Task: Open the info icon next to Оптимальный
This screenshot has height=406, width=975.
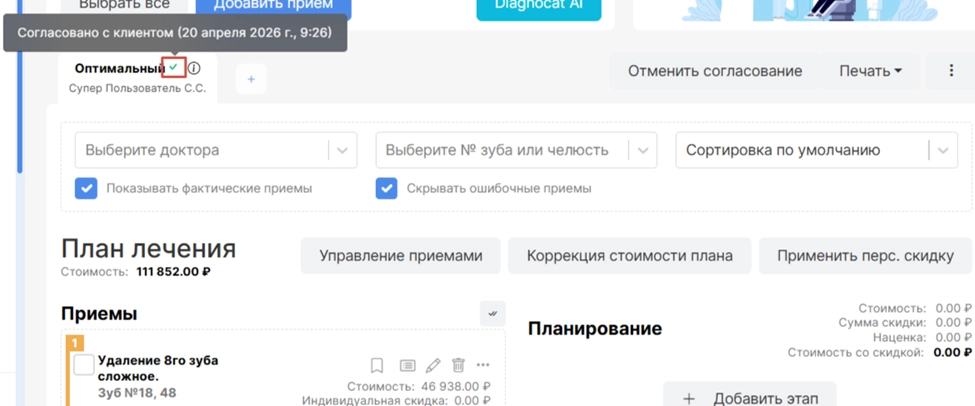Action: (194, 69)
